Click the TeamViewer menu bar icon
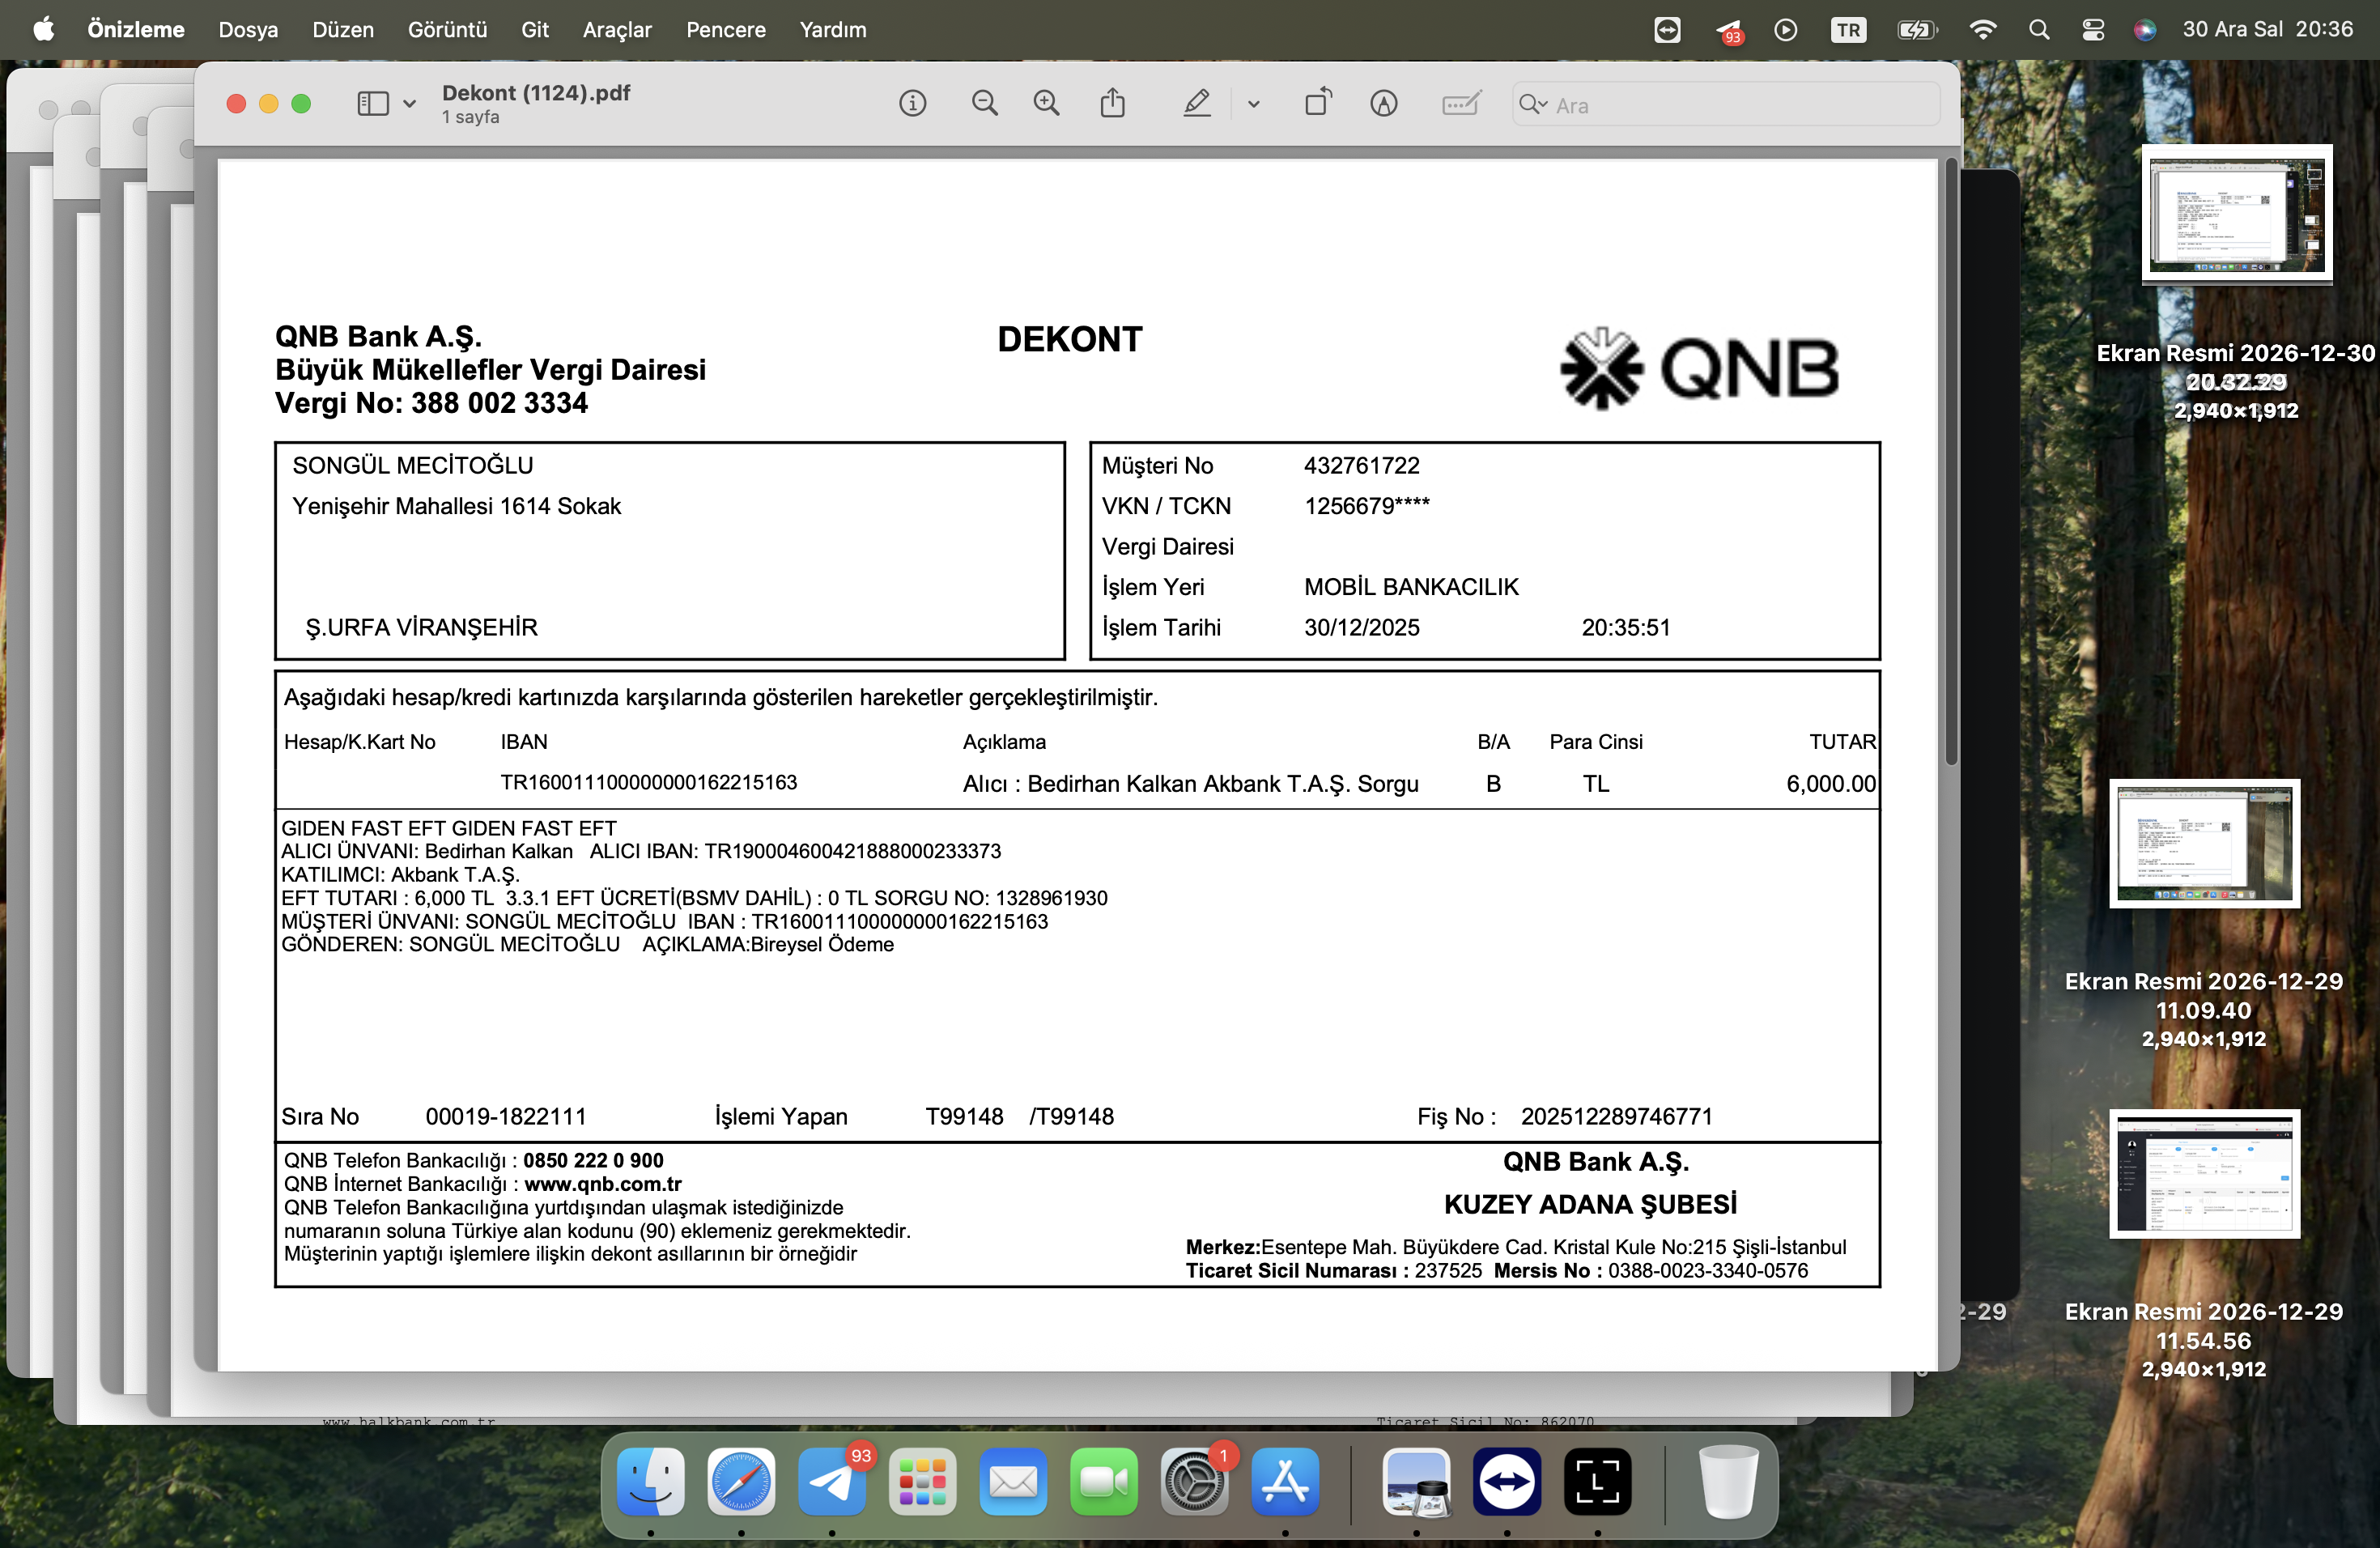2380x1548 pixels. pyautogui.click(x=1667, y=29)
